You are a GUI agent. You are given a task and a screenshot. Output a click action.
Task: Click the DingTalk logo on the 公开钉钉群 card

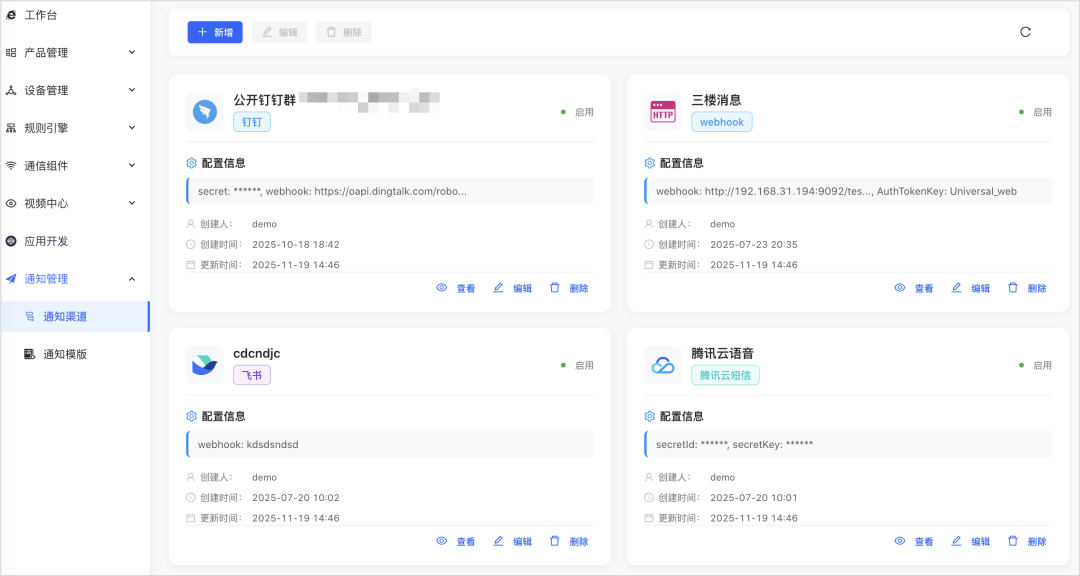pyautogui.click(x=205, y=112)
